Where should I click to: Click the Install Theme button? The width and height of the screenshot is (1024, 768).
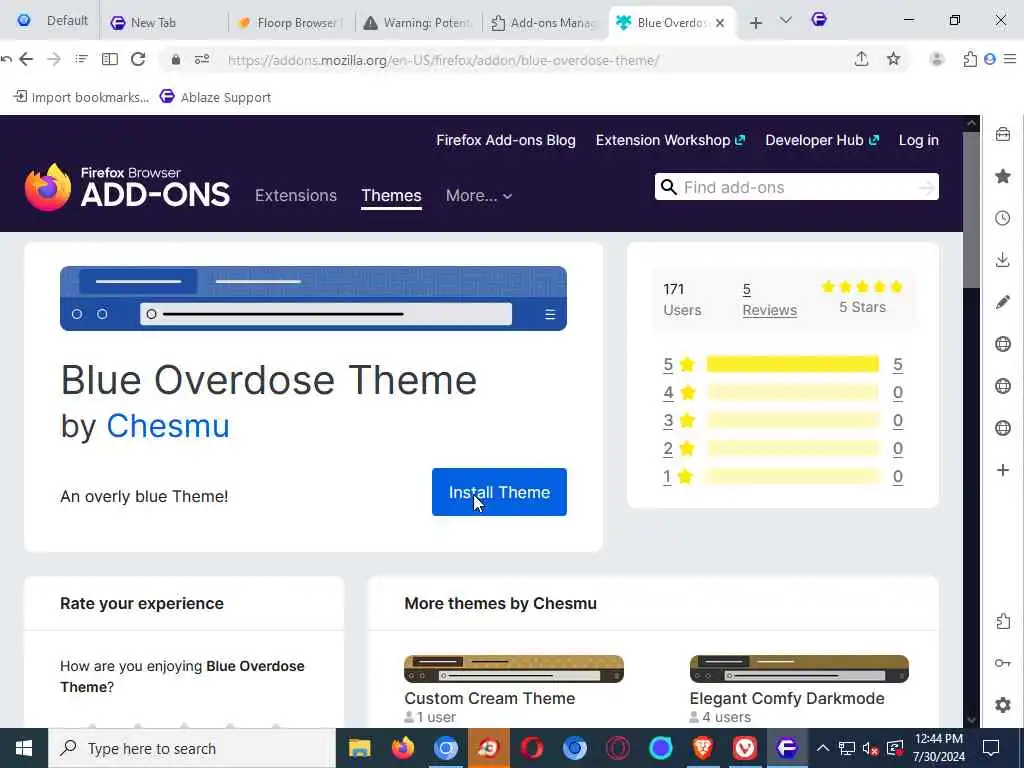click(499, 492)
